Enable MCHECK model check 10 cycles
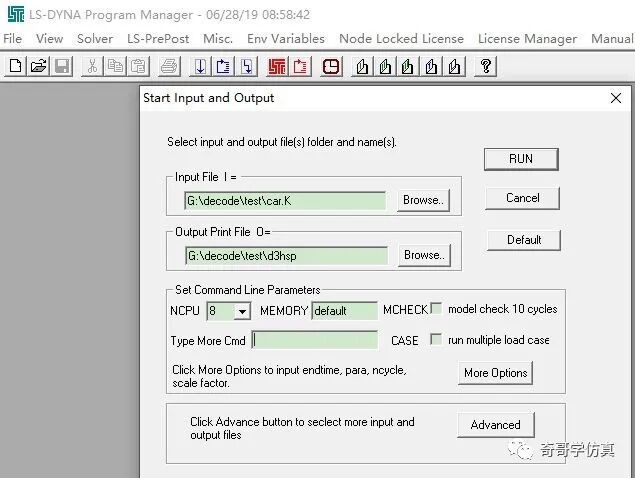 (x=436, y=308)
